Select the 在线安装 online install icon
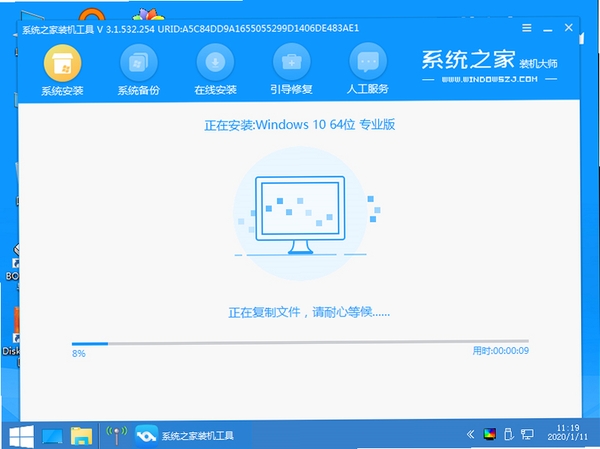This screenshot has height=449, width=600. coord(215,63)
